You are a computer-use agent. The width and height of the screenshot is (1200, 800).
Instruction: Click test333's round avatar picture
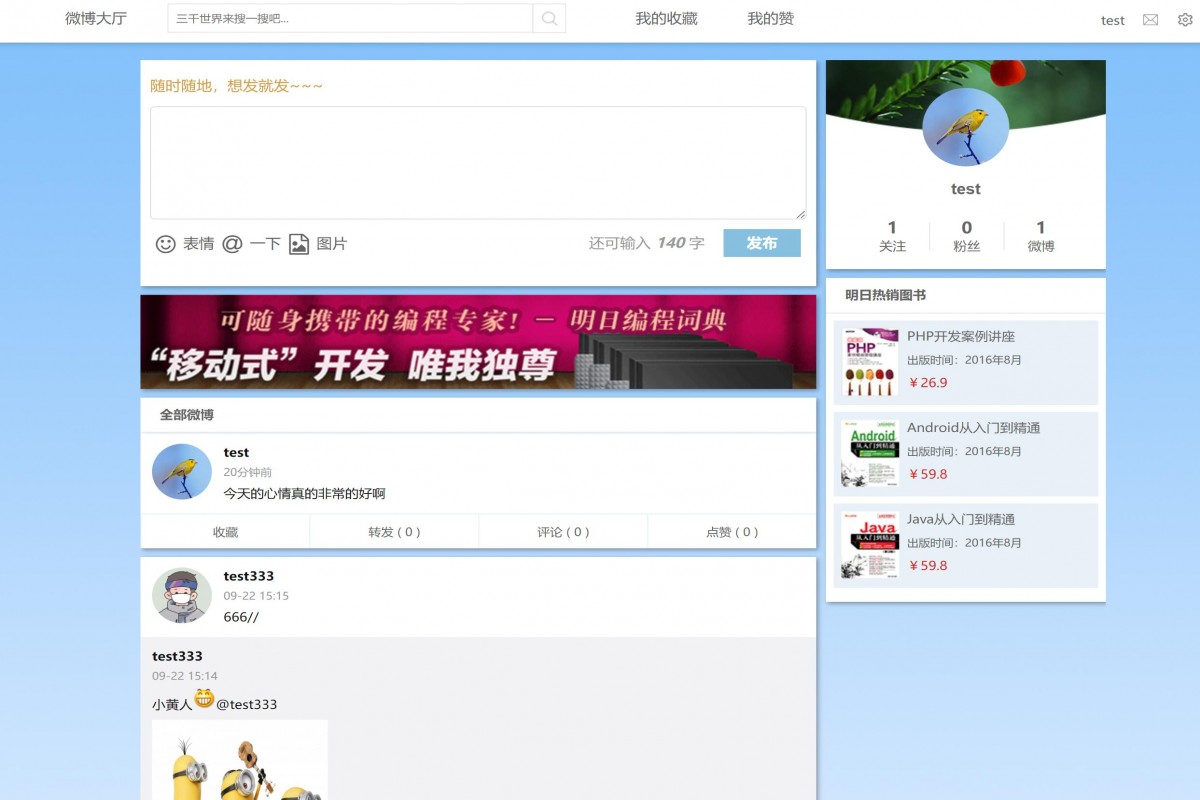click(181, 595)
